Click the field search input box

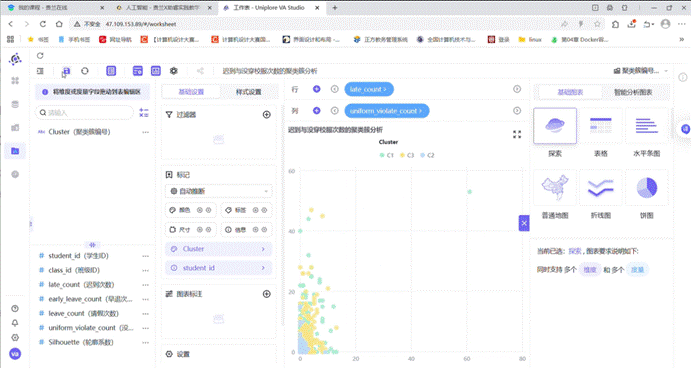[x=84, y=113]
